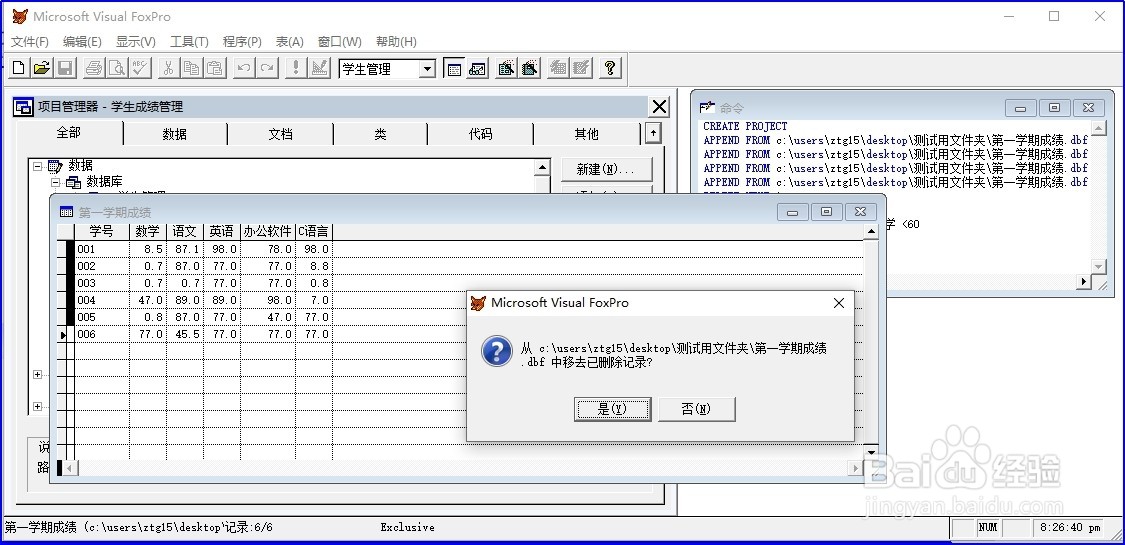1125x545 pixels.
Task: Click the Save diskette toolbar icon
Action: click(x=65, y=69)
